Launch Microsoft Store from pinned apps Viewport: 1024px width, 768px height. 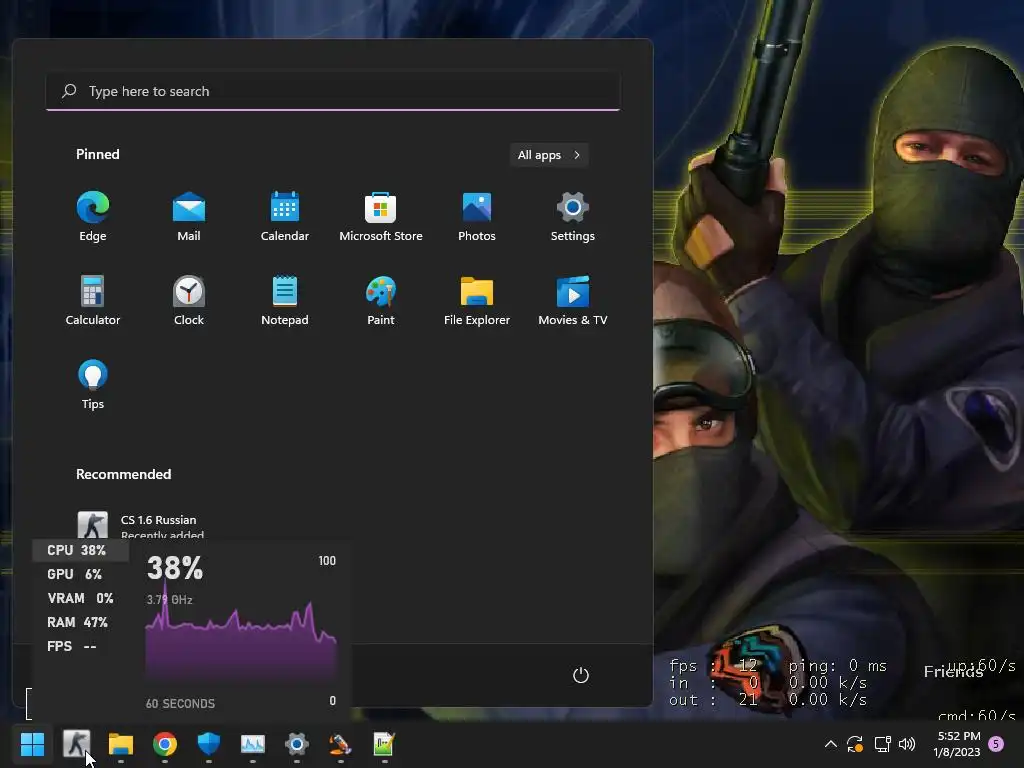coord(381,217)
